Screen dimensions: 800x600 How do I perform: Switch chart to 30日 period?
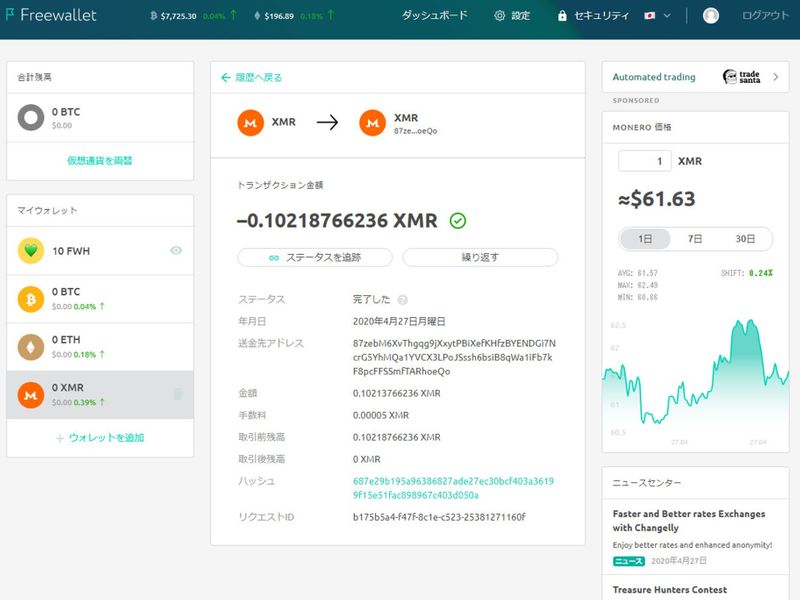[x=745, y=239]
